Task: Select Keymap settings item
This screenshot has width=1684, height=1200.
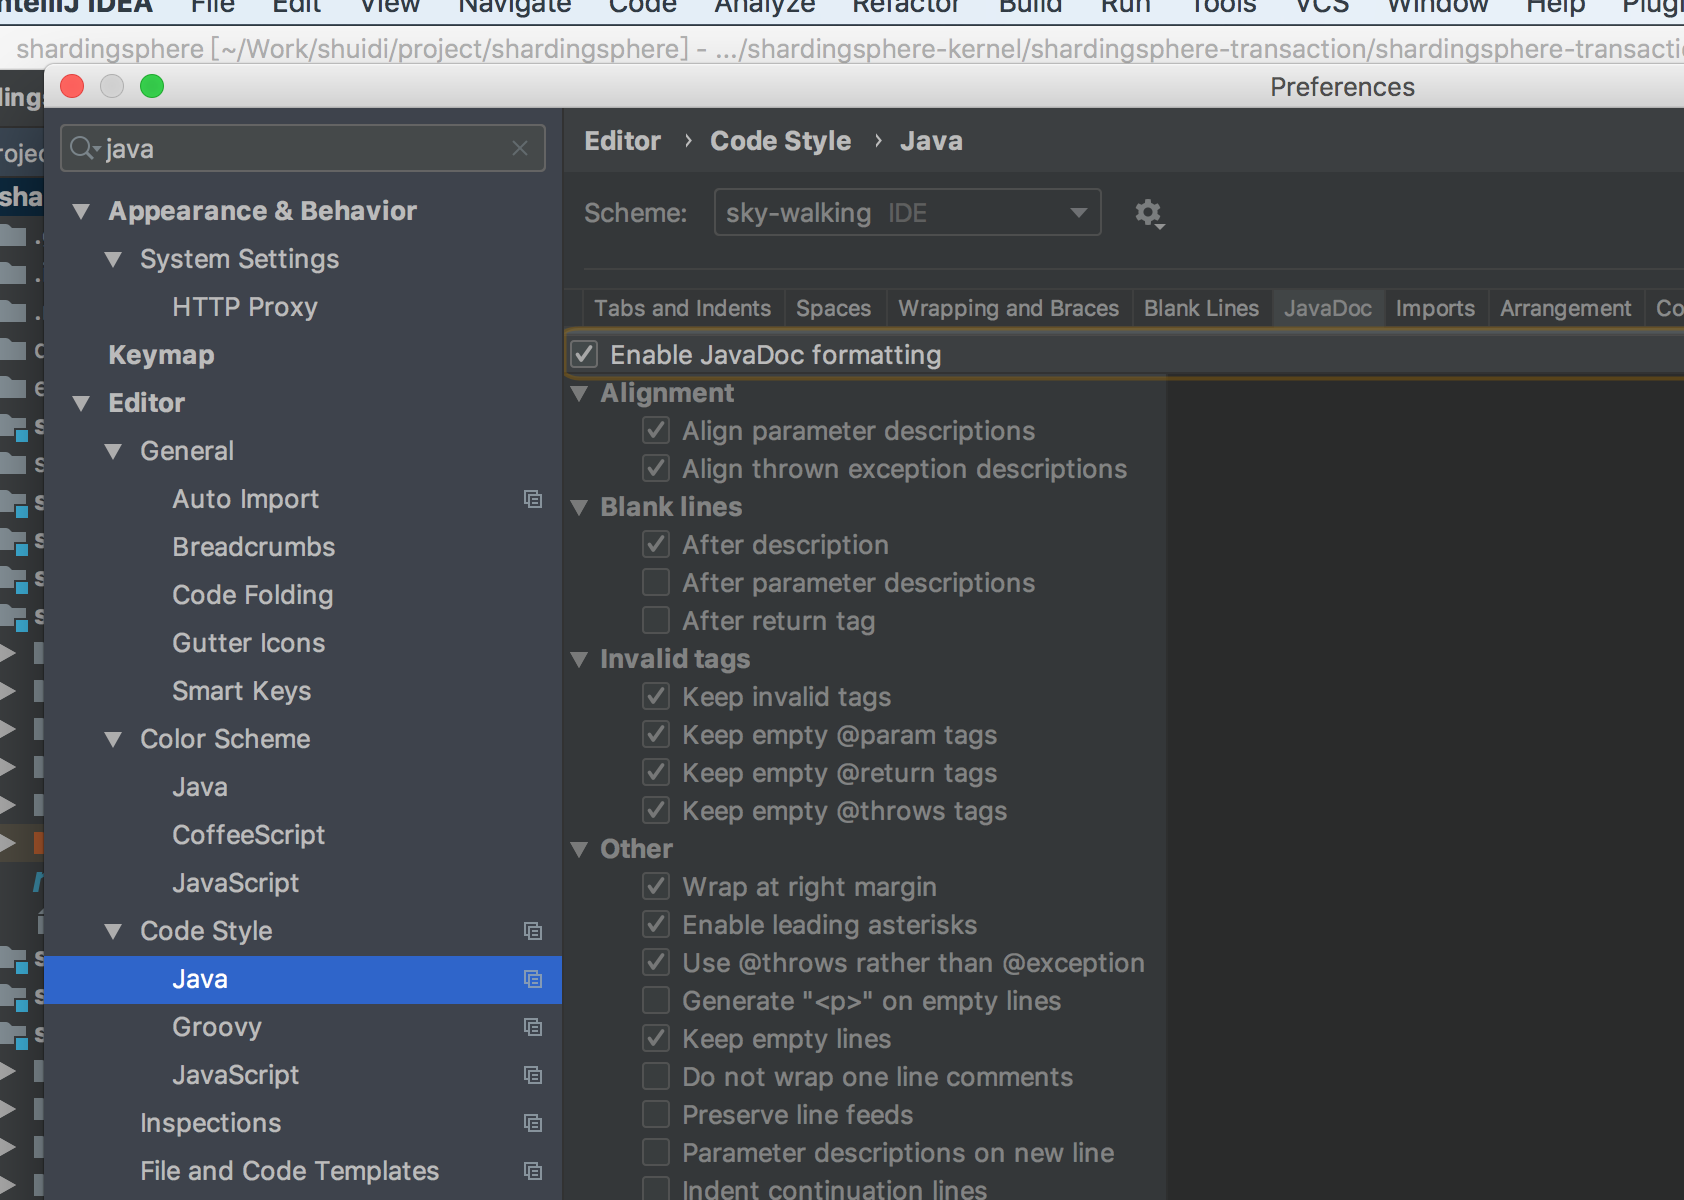Action: click(x=161, y=355)
